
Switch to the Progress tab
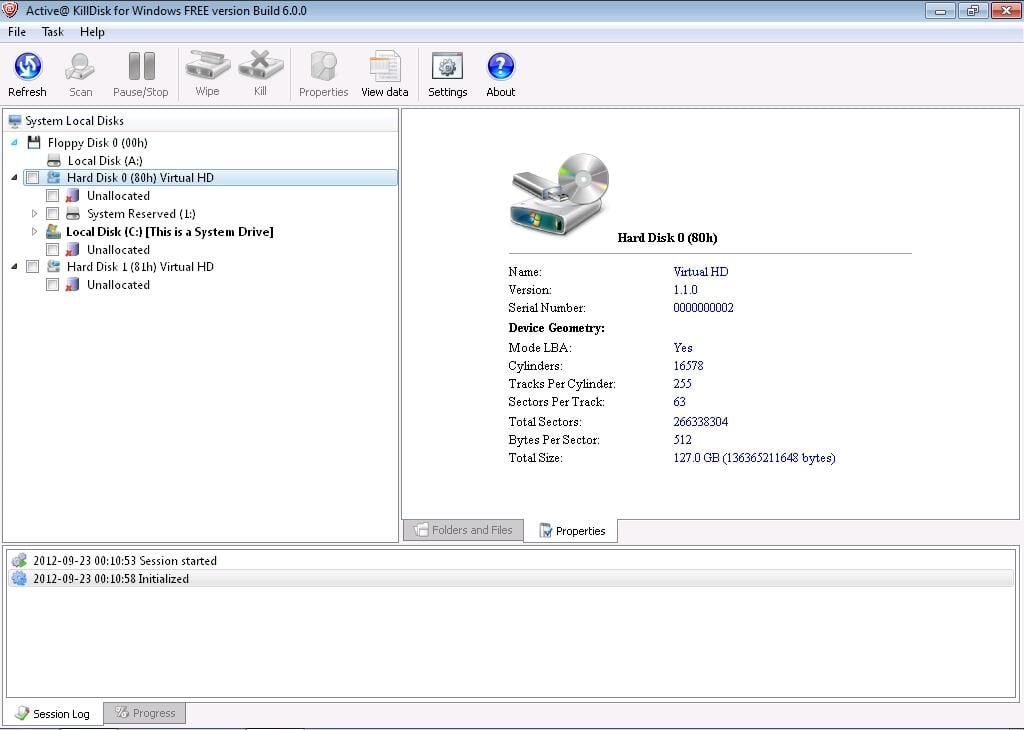click(x=145, y=713)
